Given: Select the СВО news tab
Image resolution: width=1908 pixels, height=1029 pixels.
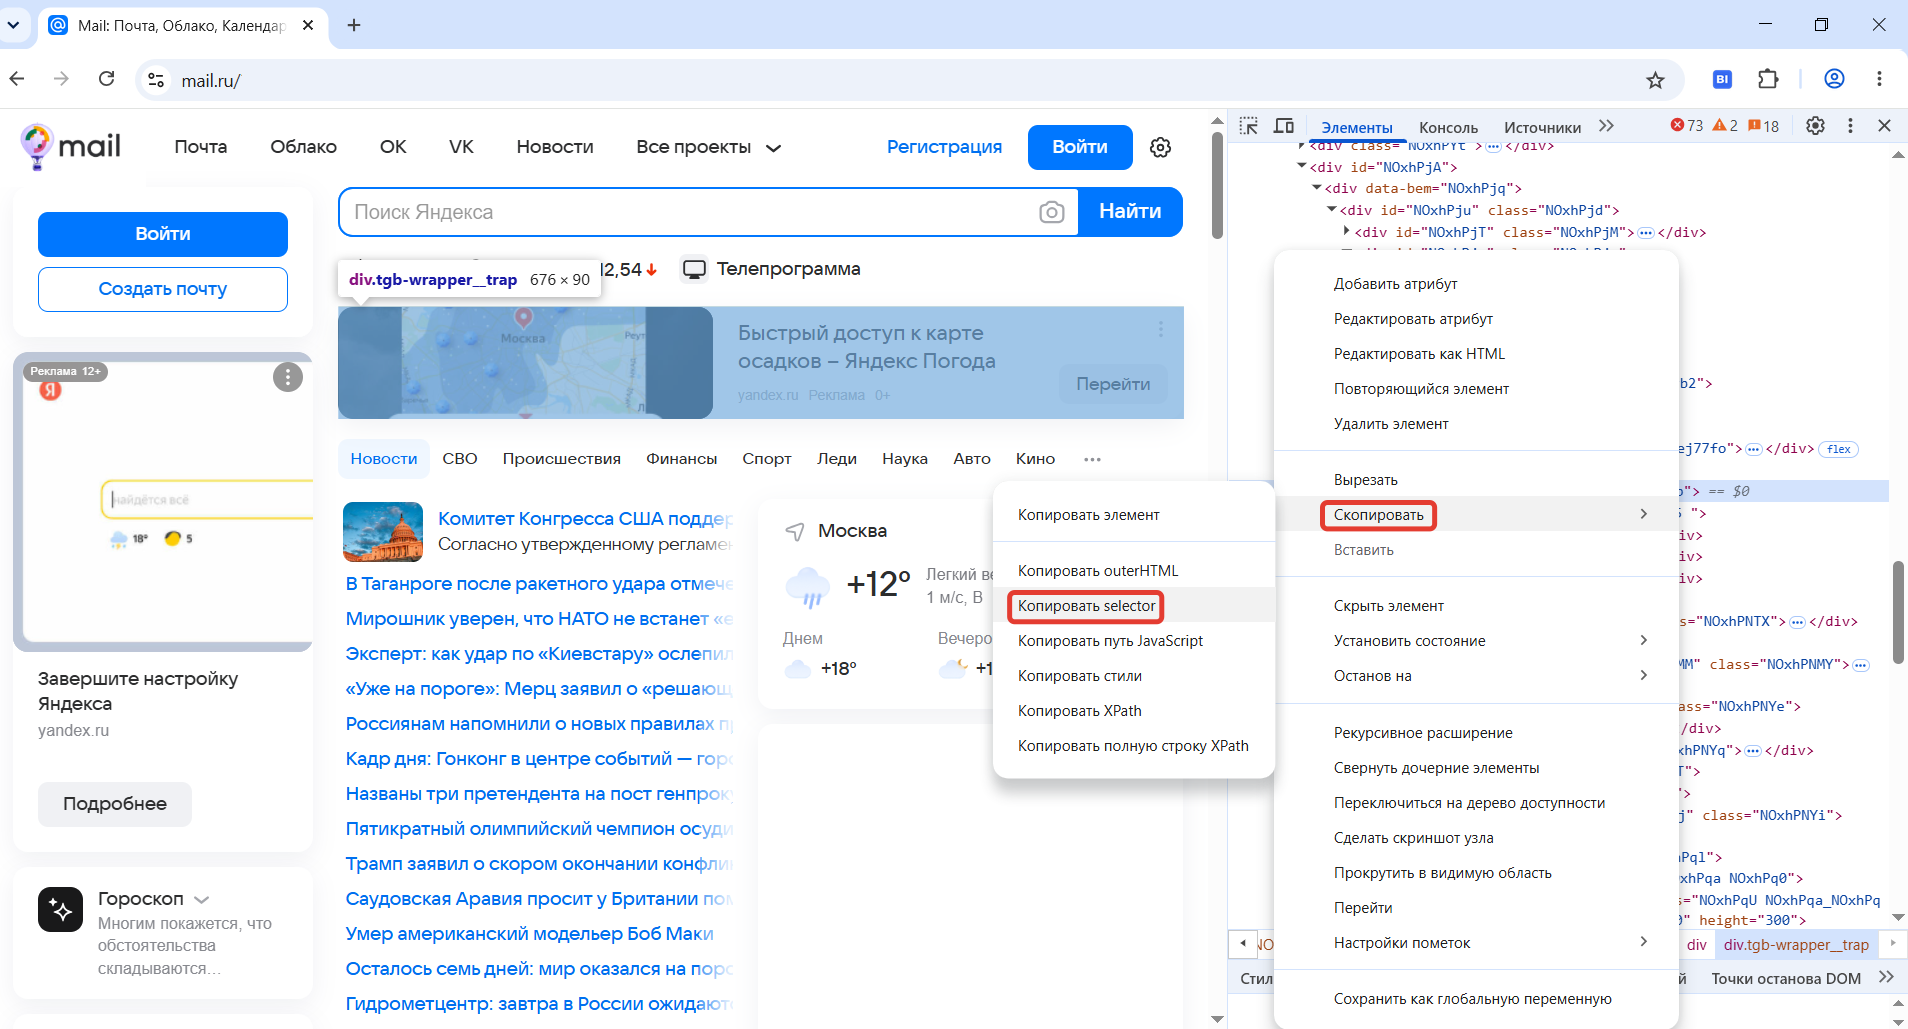Looking at the screenshot, I should (x=460, y=459).
